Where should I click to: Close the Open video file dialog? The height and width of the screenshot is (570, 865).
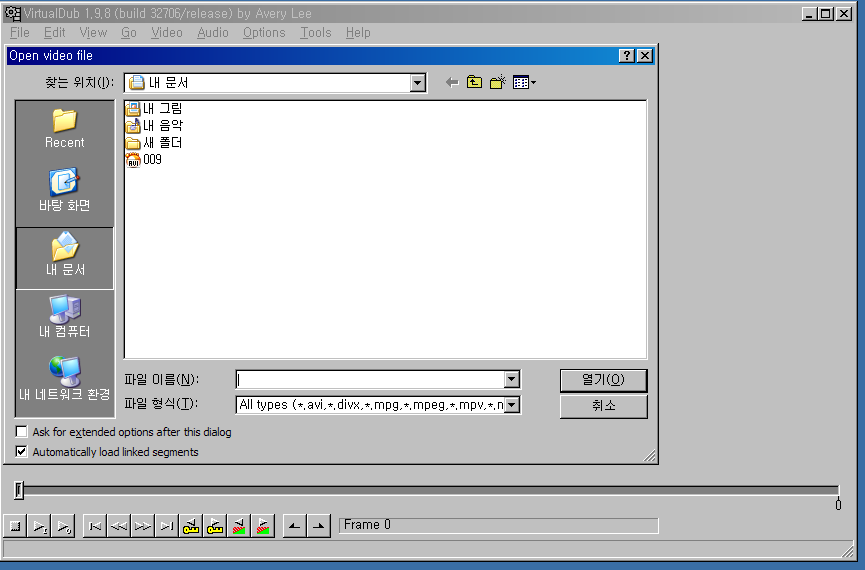tap(644, 56)
